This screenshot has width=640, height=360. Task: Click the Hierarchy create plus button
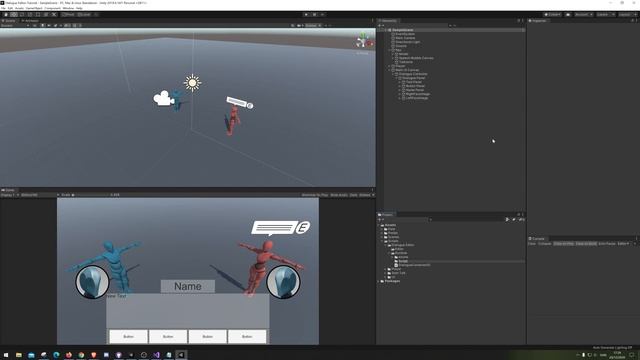(x=380, y=25)
